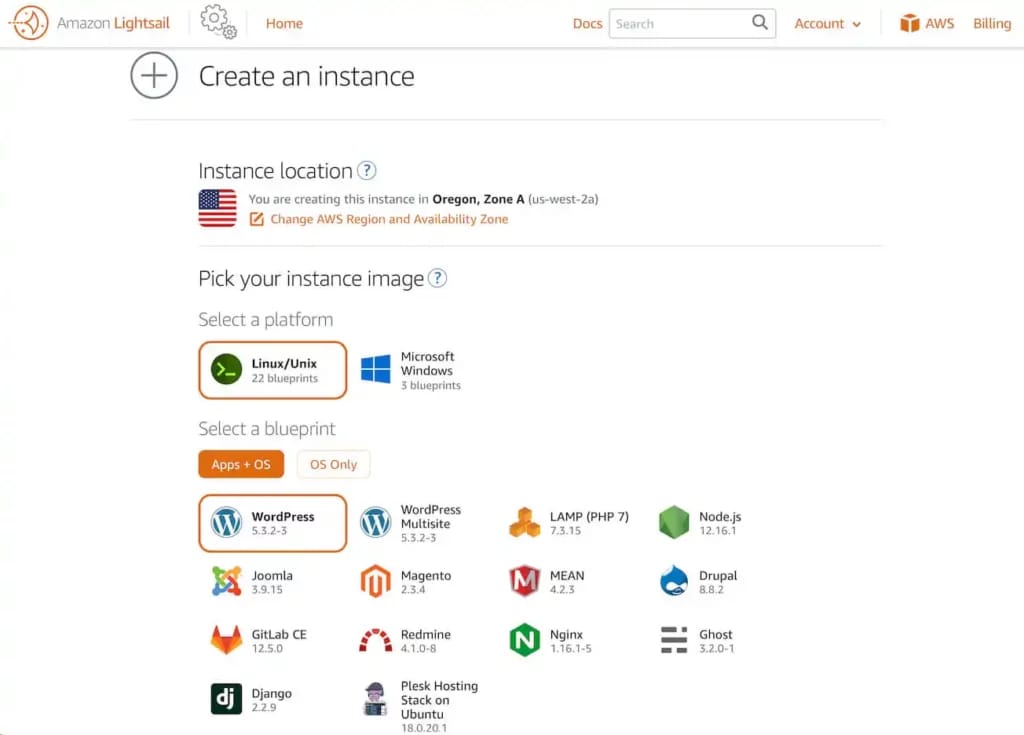Switch to the Apps + OS tab
1024x735 pixels.
pyautogui.click(x=241, y=465)
